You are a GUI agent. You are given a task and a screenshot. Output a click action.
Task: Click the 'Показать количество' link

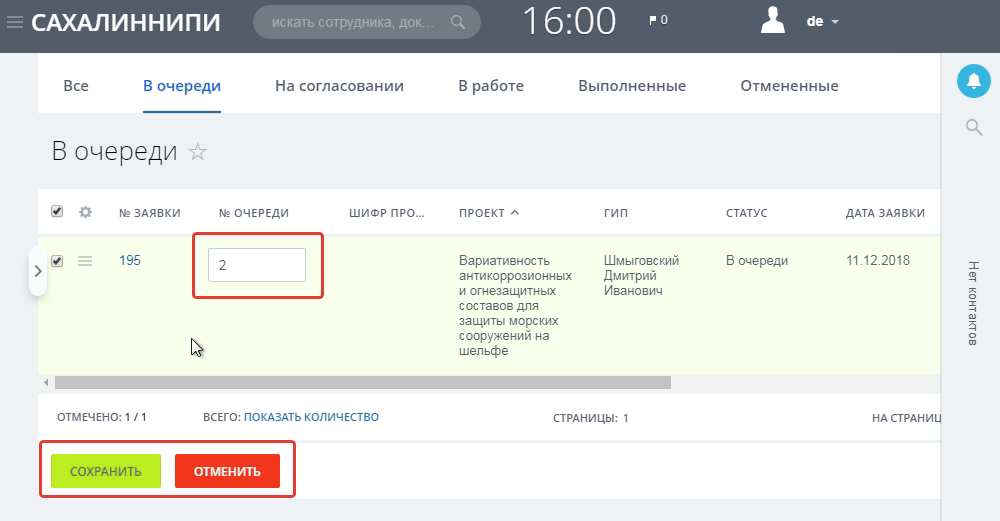311,417
